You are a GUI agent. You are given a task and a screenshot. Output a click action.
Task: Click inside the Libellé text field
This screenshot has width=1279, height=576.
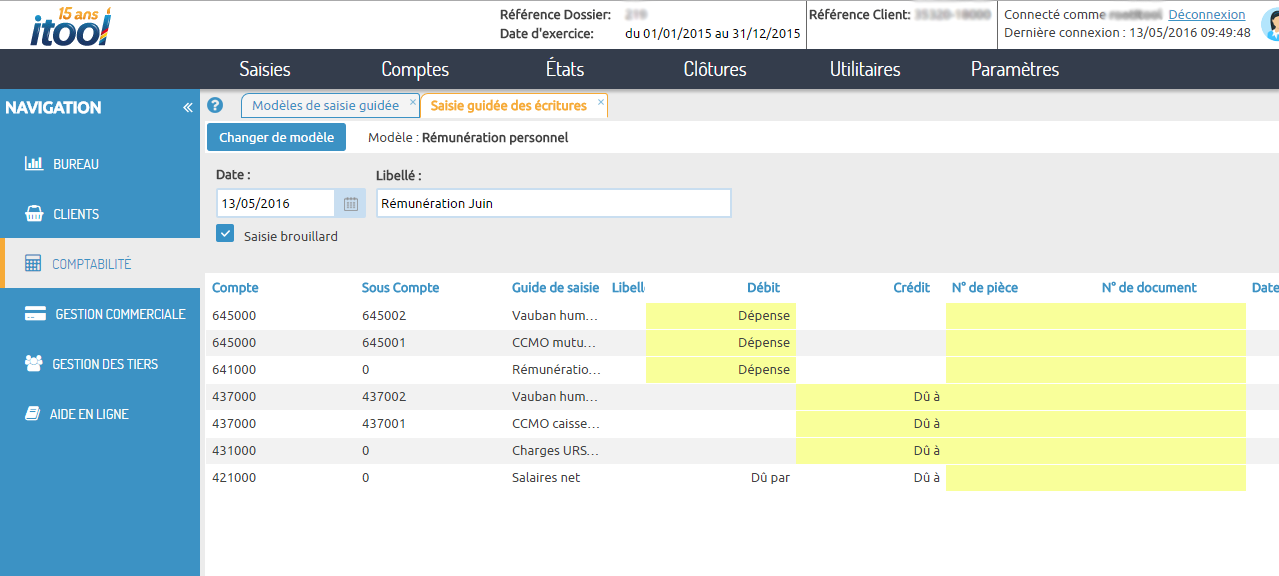coord(553,202)
